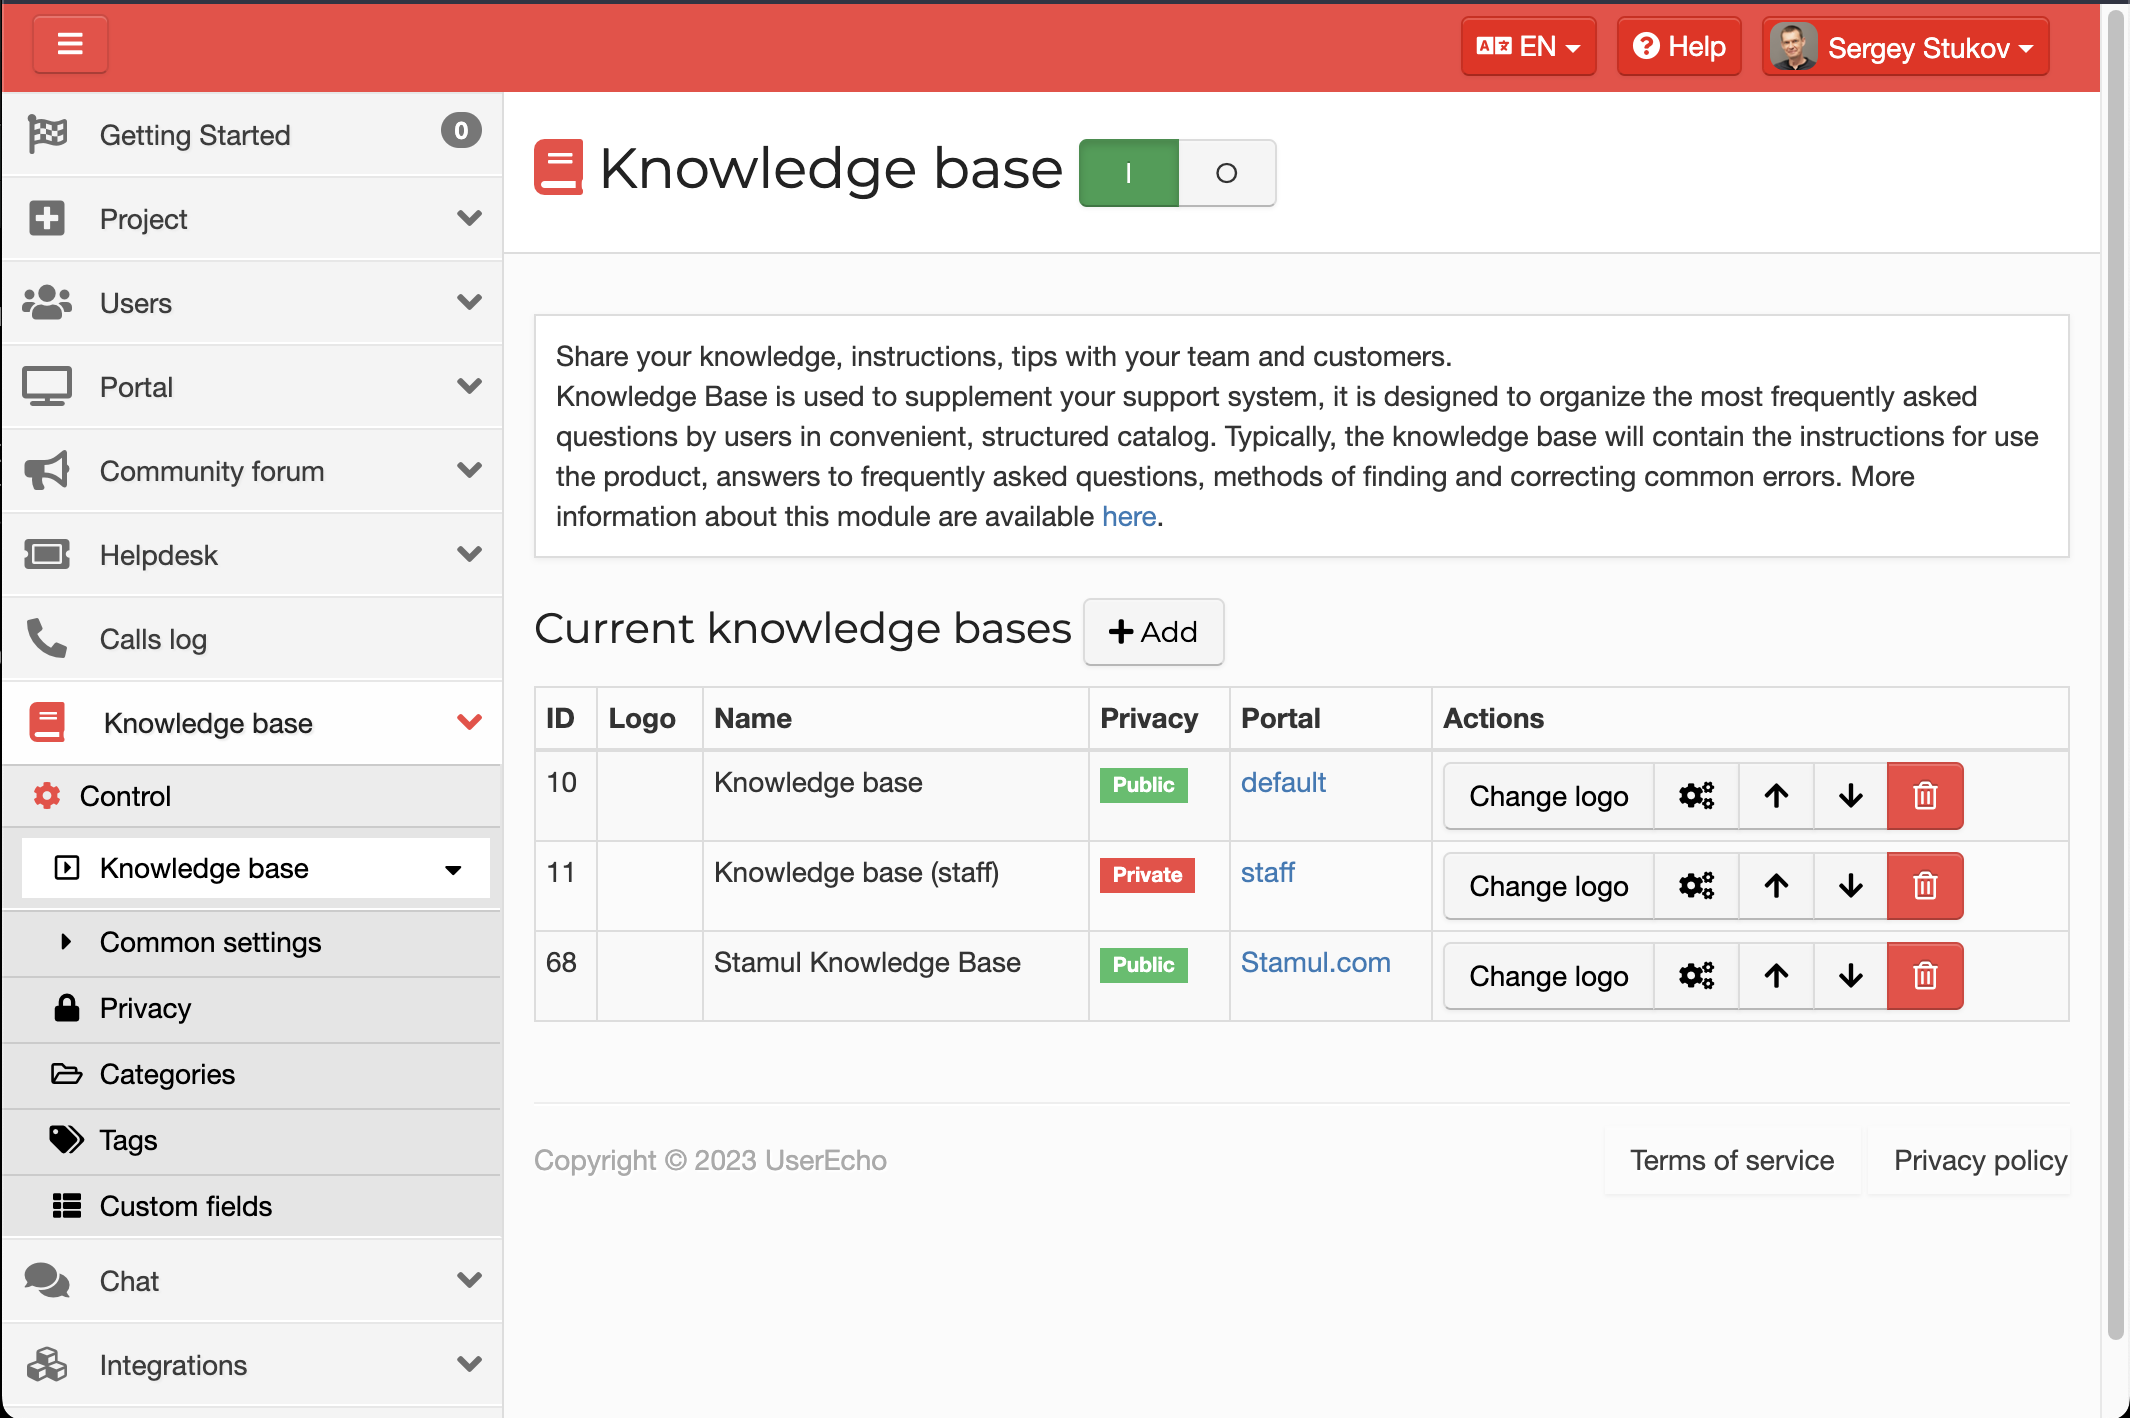The image size is (2130, 1418).
Task: Open the EN language dropdown
Action: 1528,46
